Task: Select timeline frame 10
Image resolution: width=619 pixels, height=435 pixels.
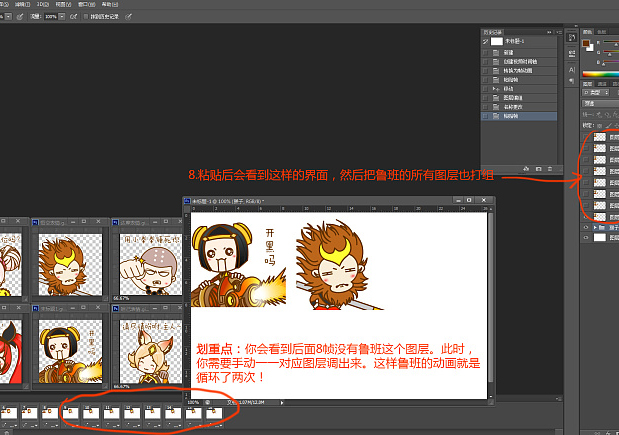Action: [91, 412]
